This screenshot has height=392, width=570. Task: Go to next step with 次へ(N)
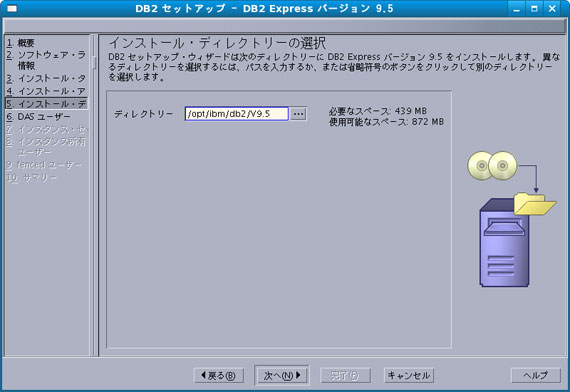[282, 375]
